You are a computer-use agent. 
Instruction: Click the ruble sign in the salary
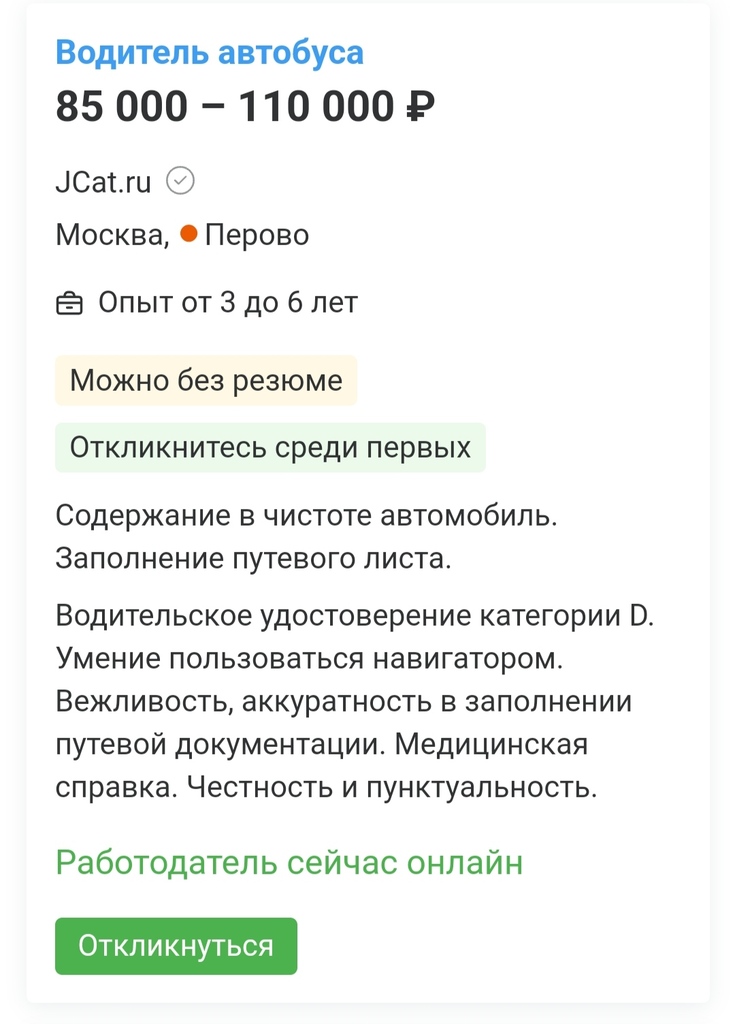tap(420, 108)
